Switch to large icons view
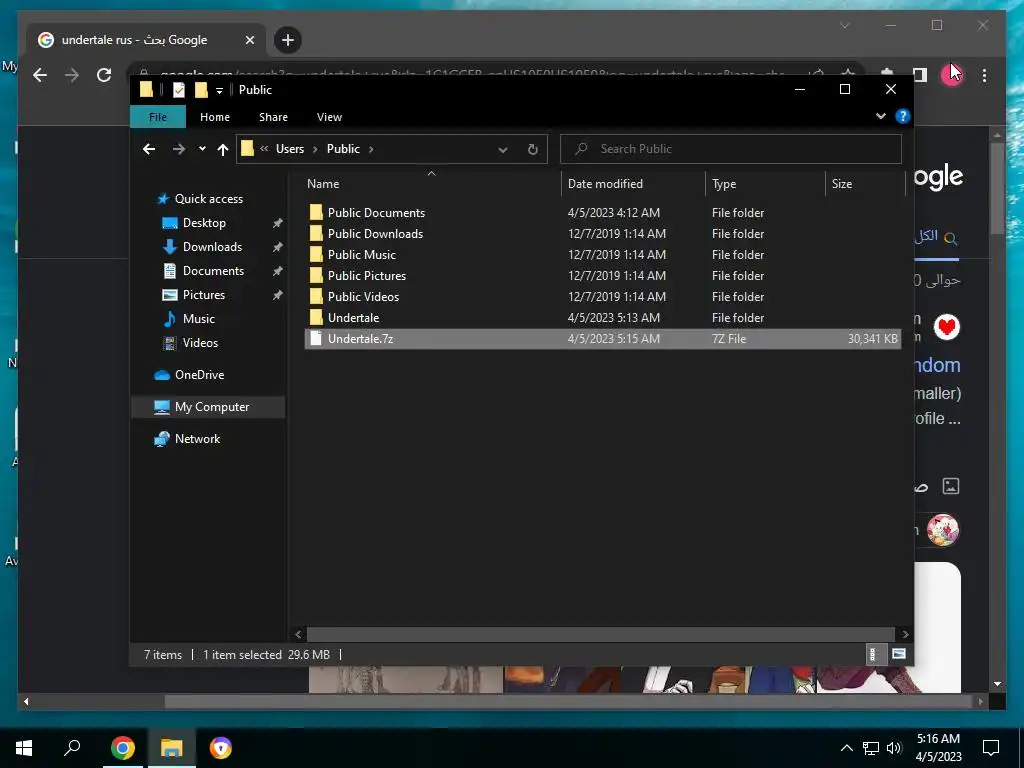 [899, 654]
